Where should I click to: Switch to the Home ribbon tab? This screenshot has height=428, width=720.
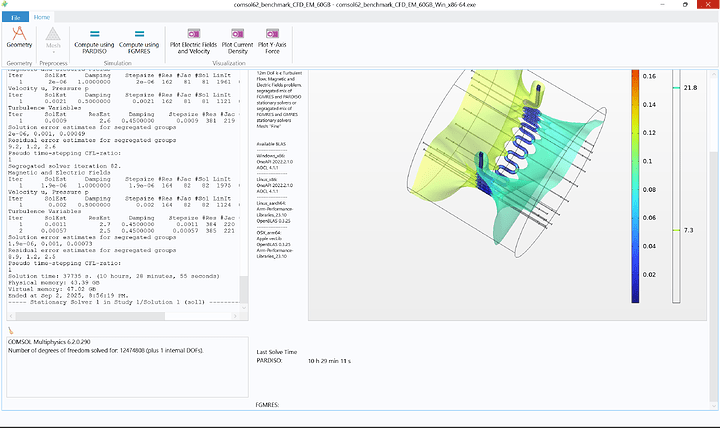(x=42, y=17)
